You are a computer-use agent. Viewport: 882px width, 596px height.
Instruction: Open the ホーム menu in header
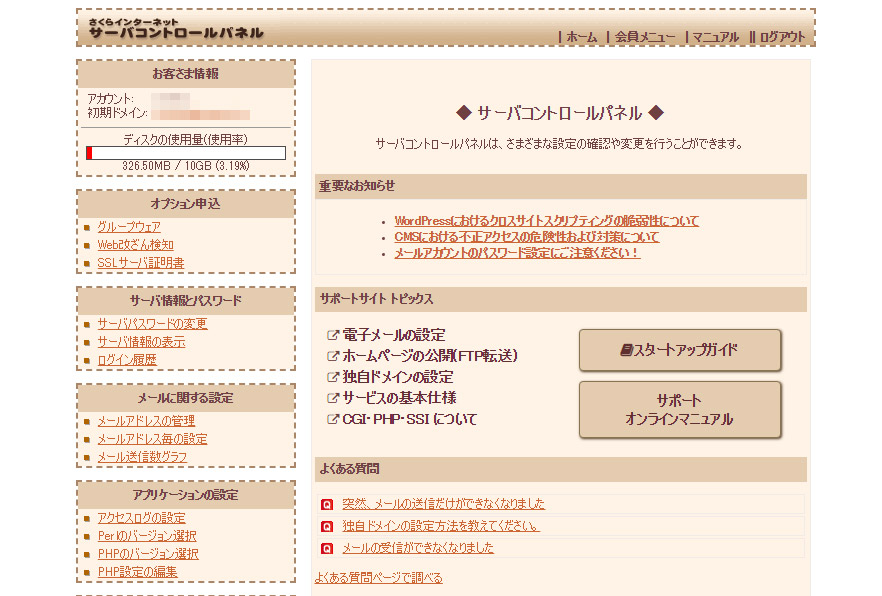click(x=581, y=37)
